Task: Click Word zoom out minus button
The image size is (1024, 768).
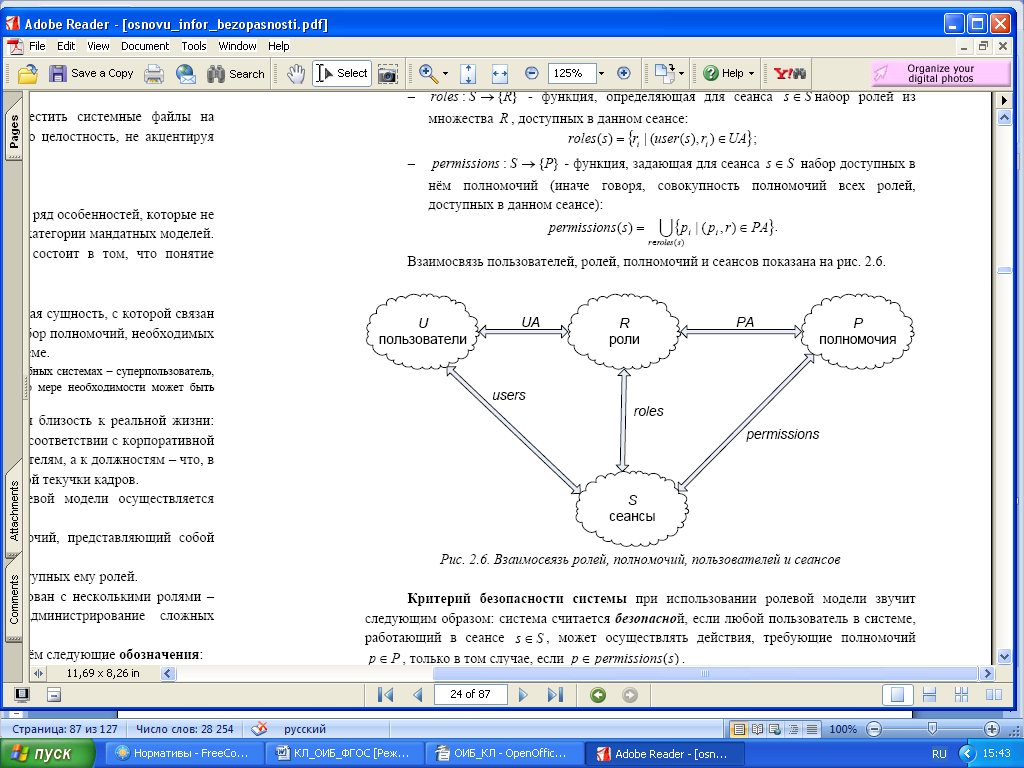Action: click(874, 729)
